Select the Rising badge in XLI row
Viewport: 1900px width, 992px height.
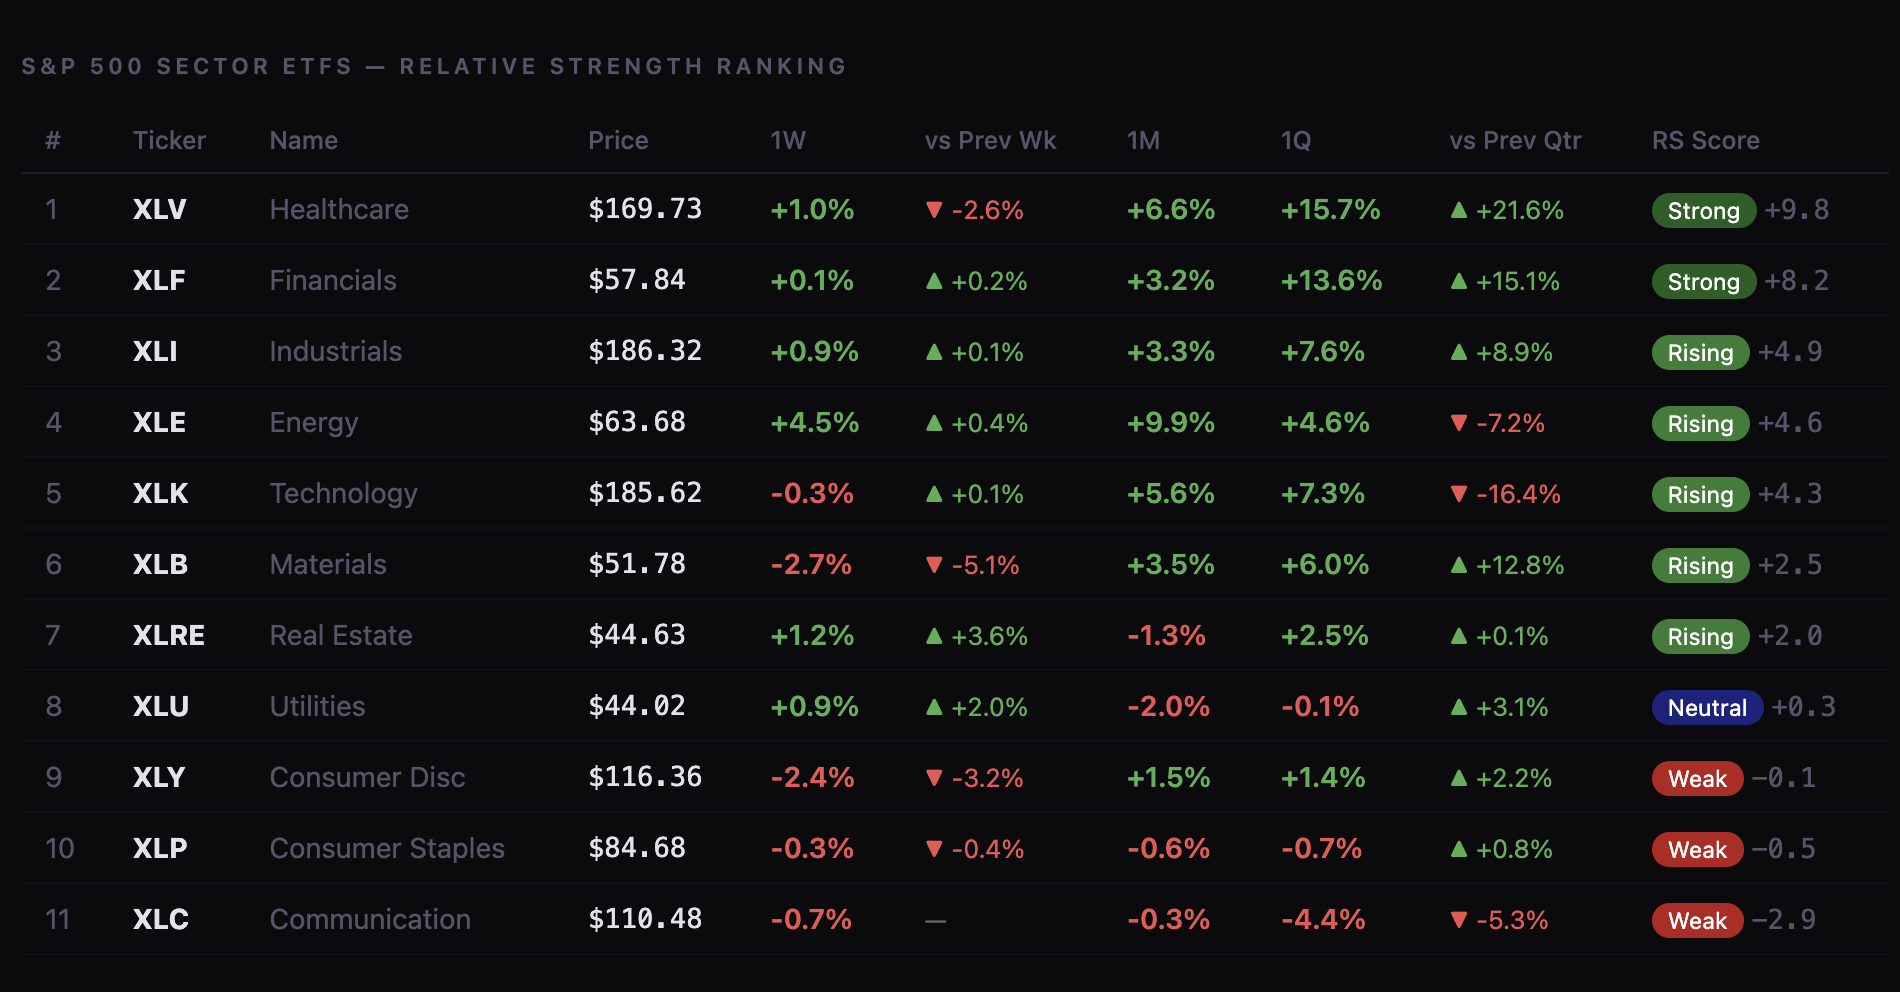pyautogui.click(x=1700, y=353)
